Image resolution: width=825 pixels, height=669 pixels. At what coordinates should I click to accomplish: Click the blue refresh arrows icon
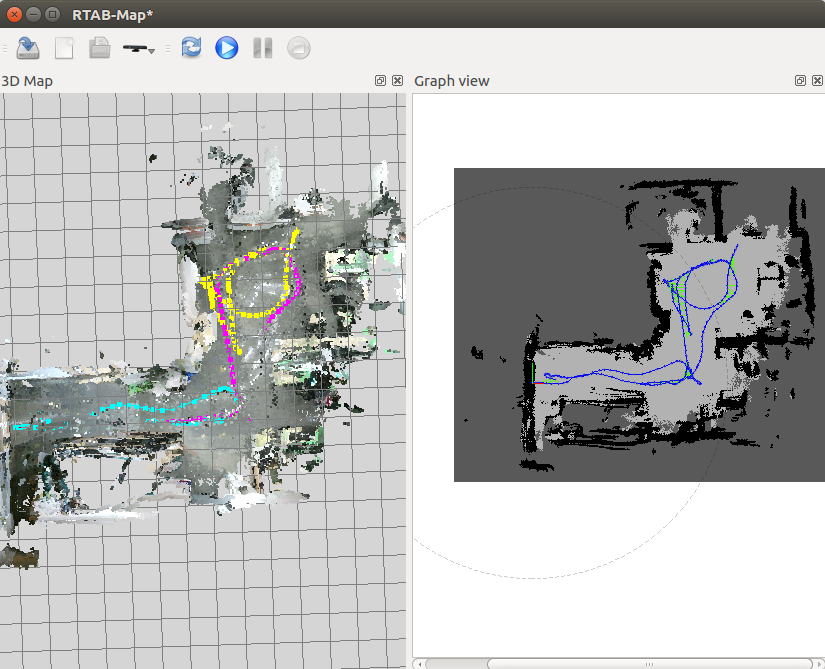click(191, 47)
